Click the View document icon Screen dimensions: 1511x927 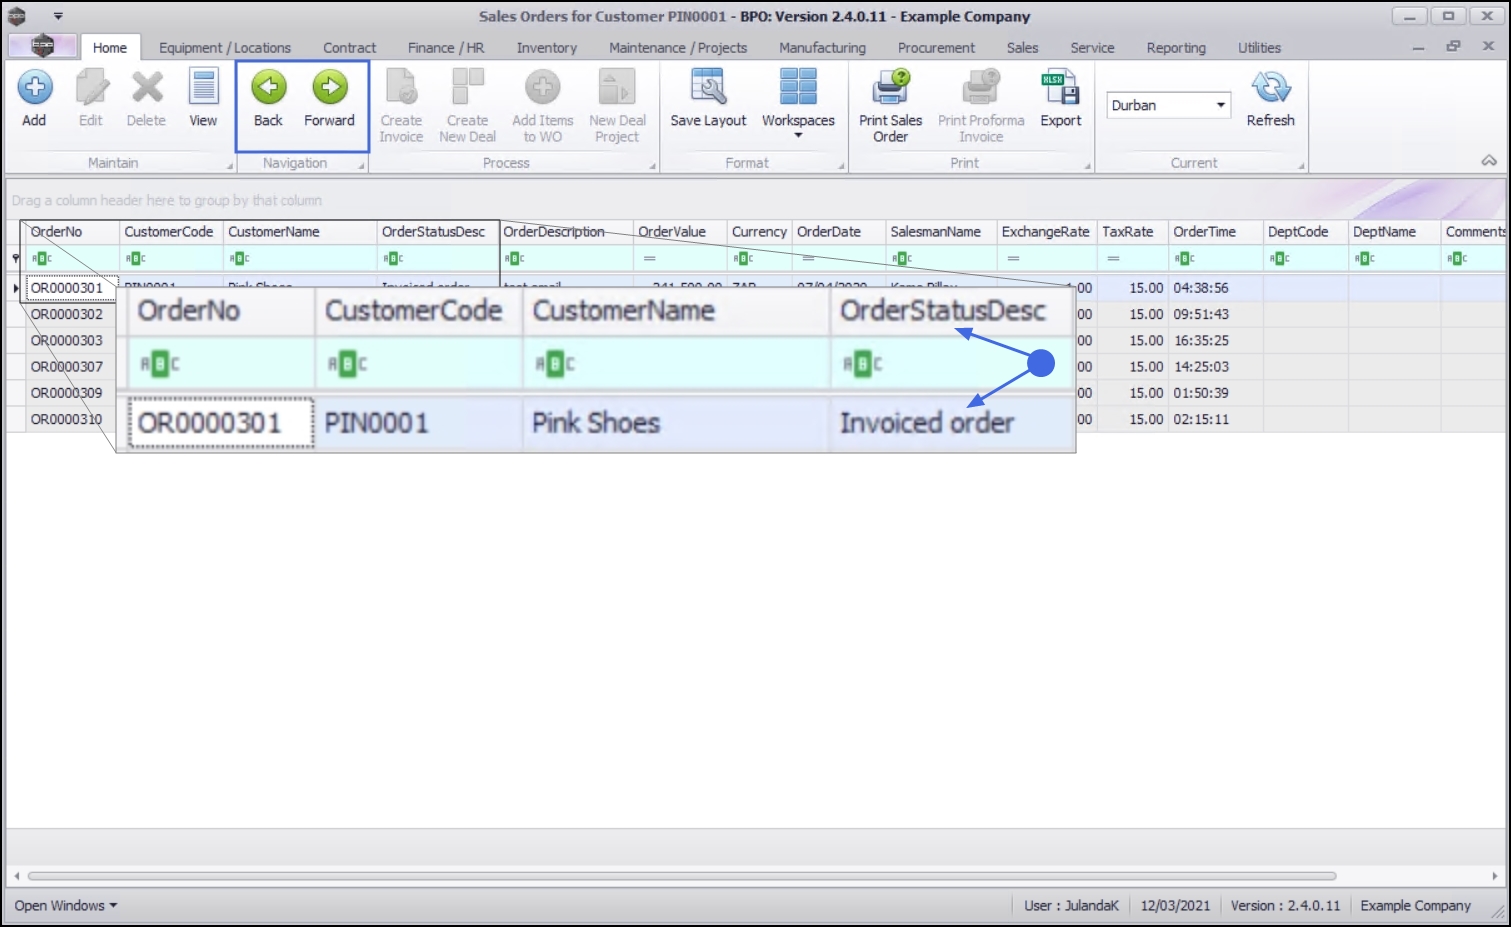[x=203, y=88]
